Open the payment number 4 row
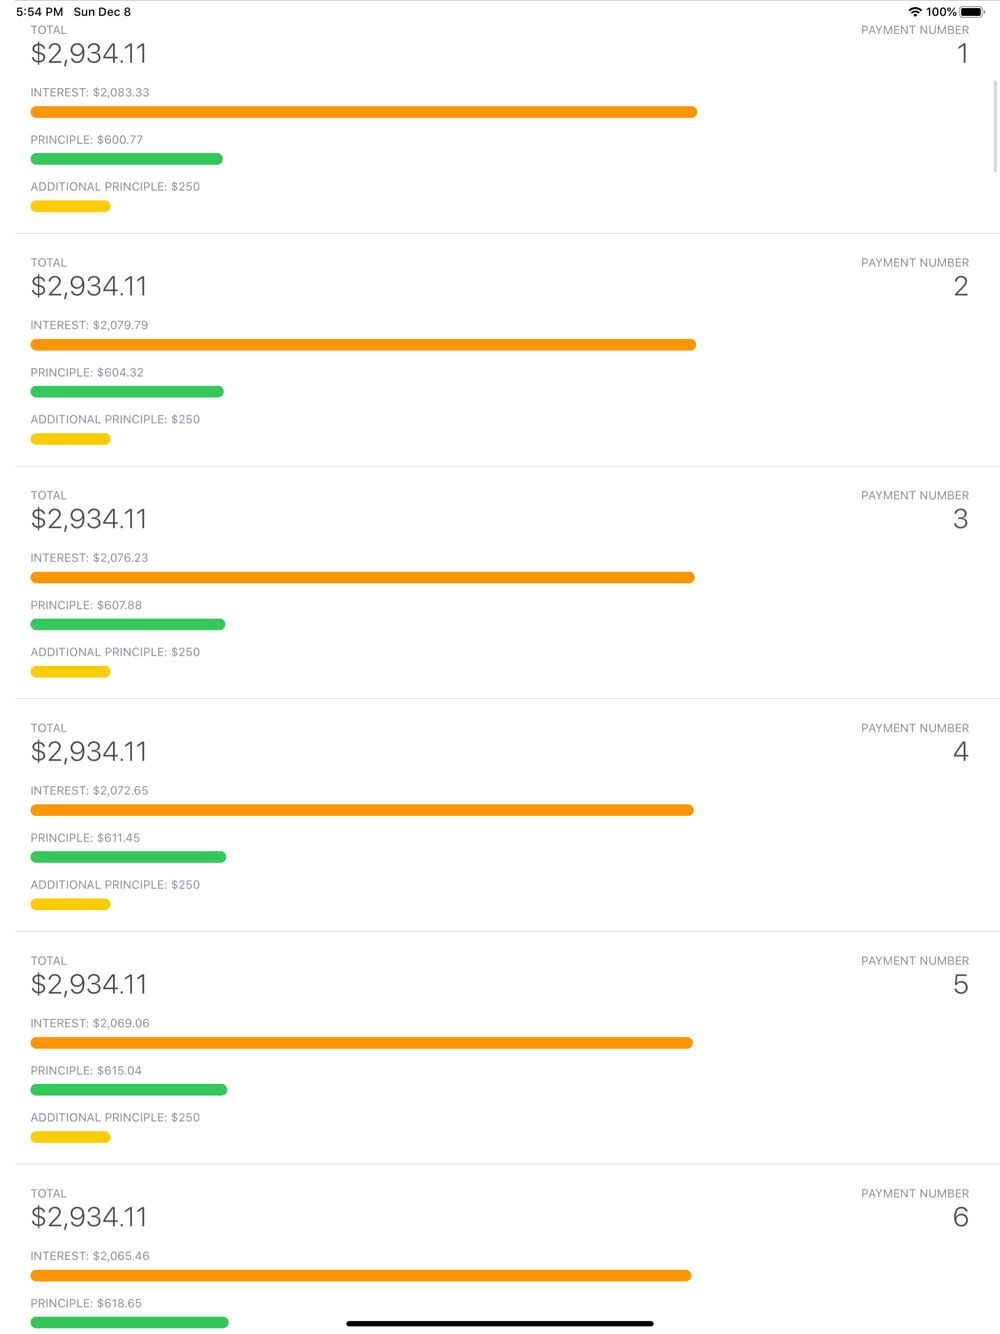The height and width of the screenshot is (1334, 1000). click(x=507, y=815)
